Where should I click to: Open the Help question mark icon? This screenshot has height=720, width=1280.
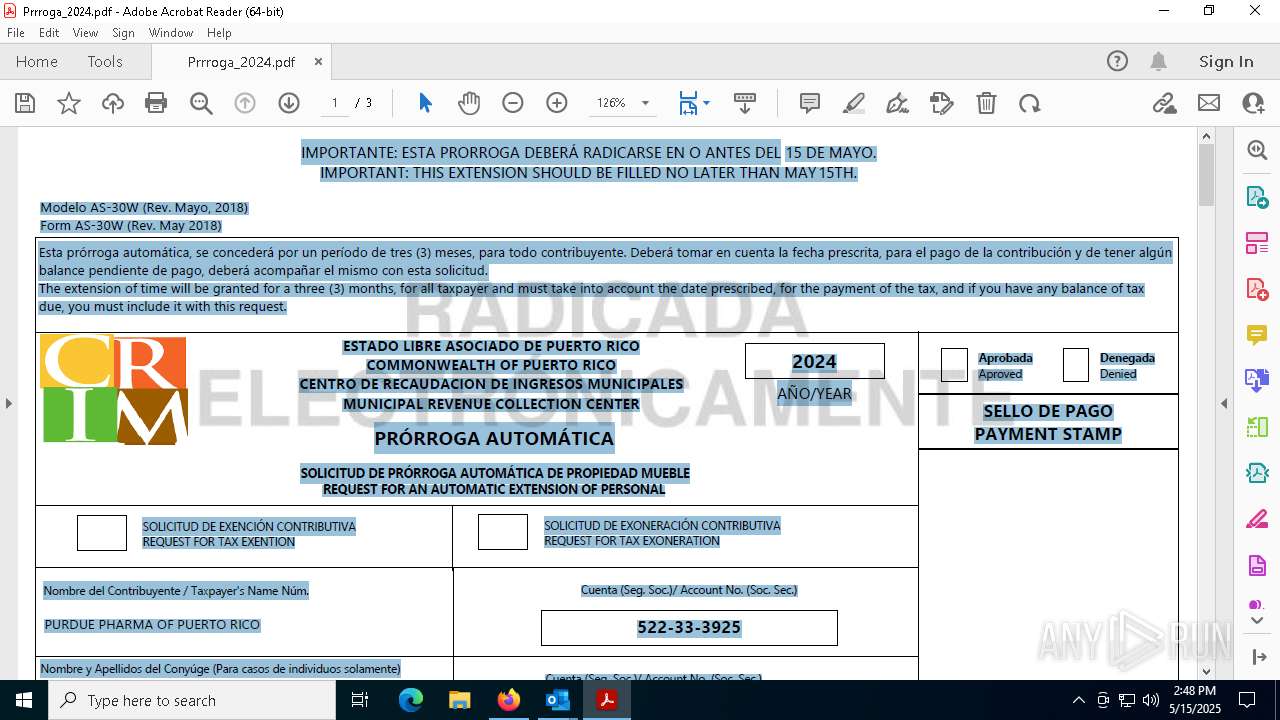click(1117, 61)
